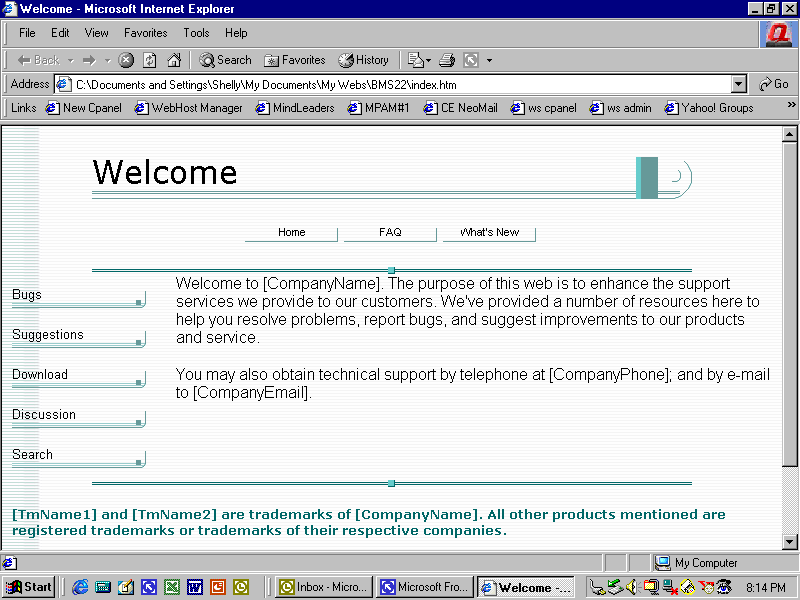Image resolution: width=800 pixels, height=600 pixels.
Task: Click the Home navigation button on page
Action: pos(291,233)
